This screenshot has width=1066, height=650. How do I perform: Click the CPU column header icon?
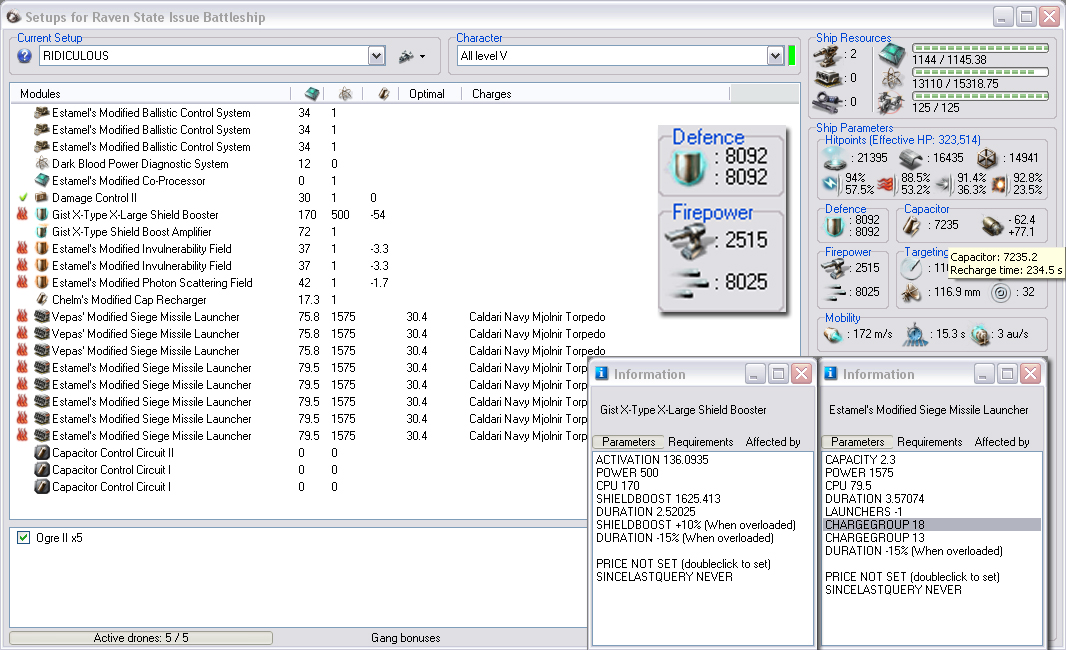coord(312,93)
